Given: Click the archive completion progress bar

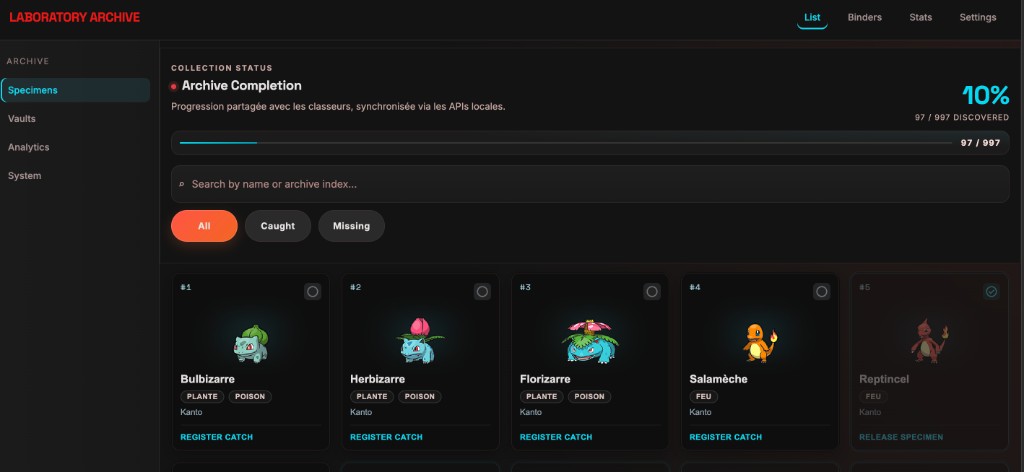Looking at the screenshot, I should [566, 143].
